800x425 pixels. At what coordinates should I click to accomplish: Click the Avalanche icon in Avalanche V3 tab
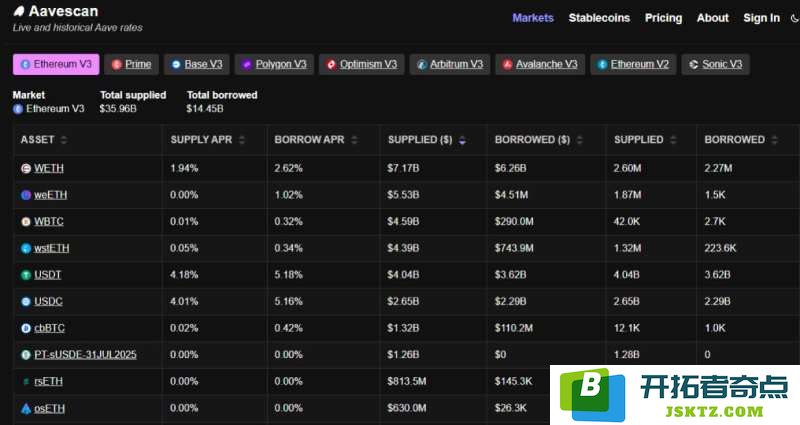click(507, 65)
